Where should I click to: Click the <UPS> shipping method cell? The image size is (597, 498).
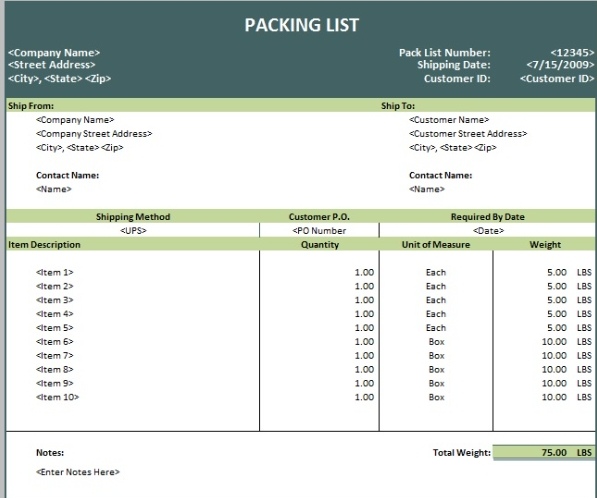click(133, 231)
